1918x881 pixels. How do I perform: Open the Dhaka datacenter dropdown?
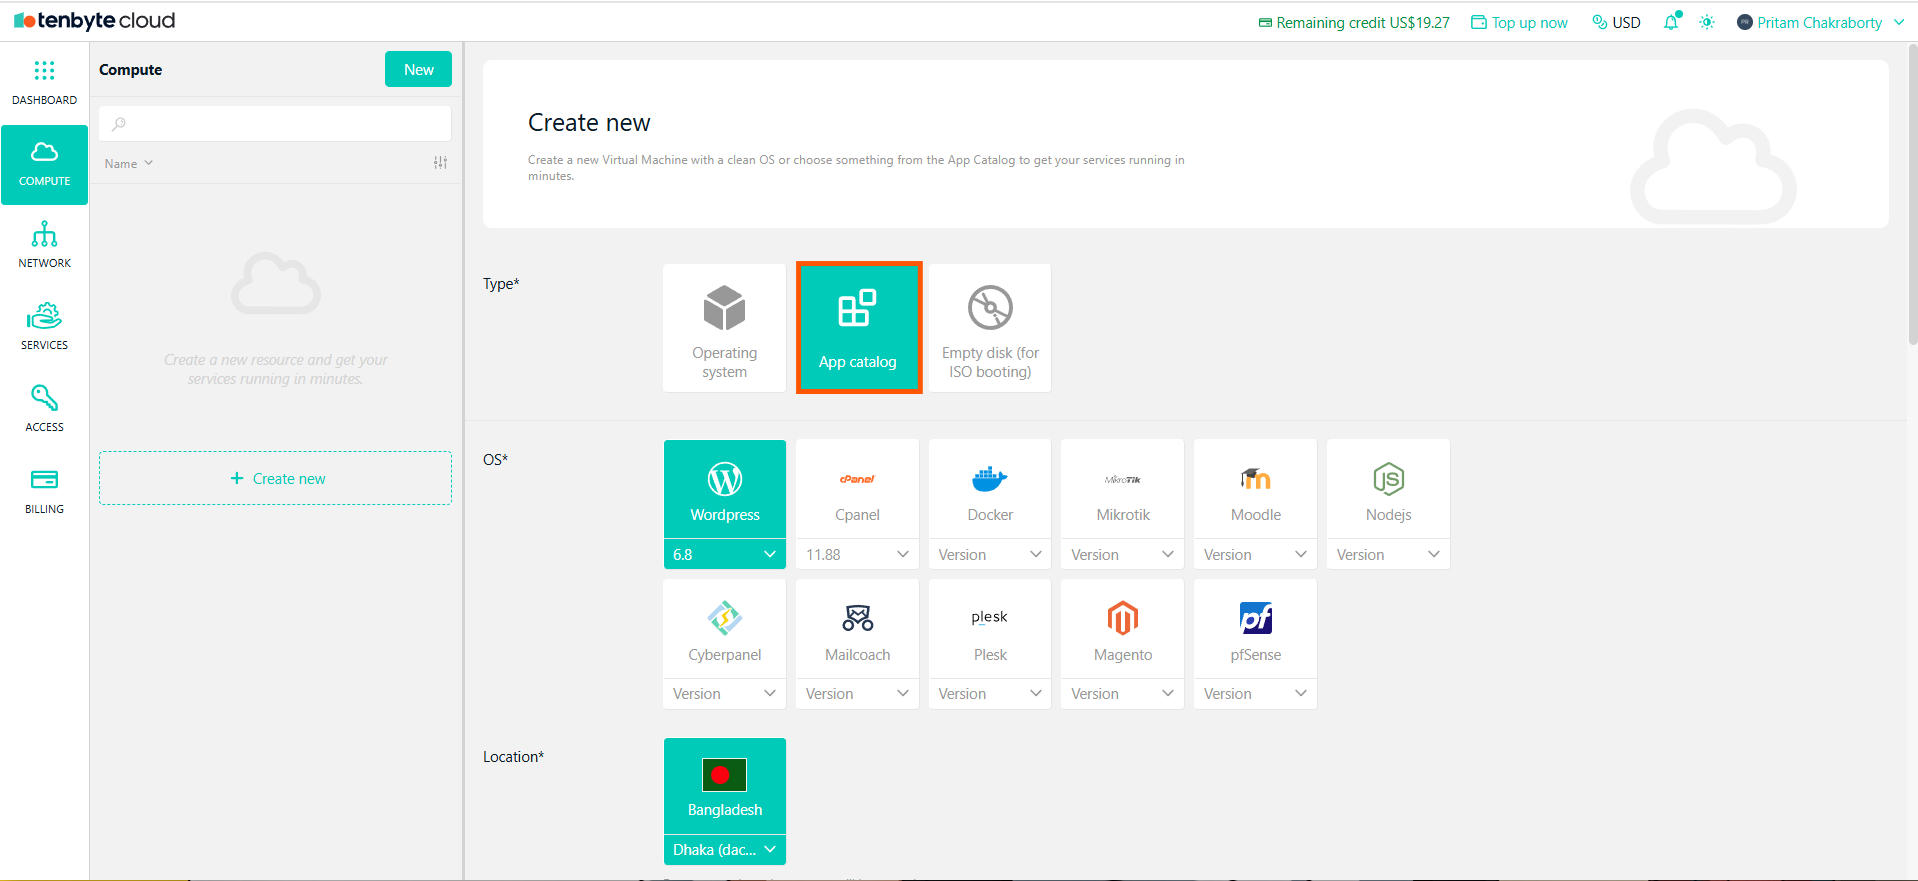725,850
